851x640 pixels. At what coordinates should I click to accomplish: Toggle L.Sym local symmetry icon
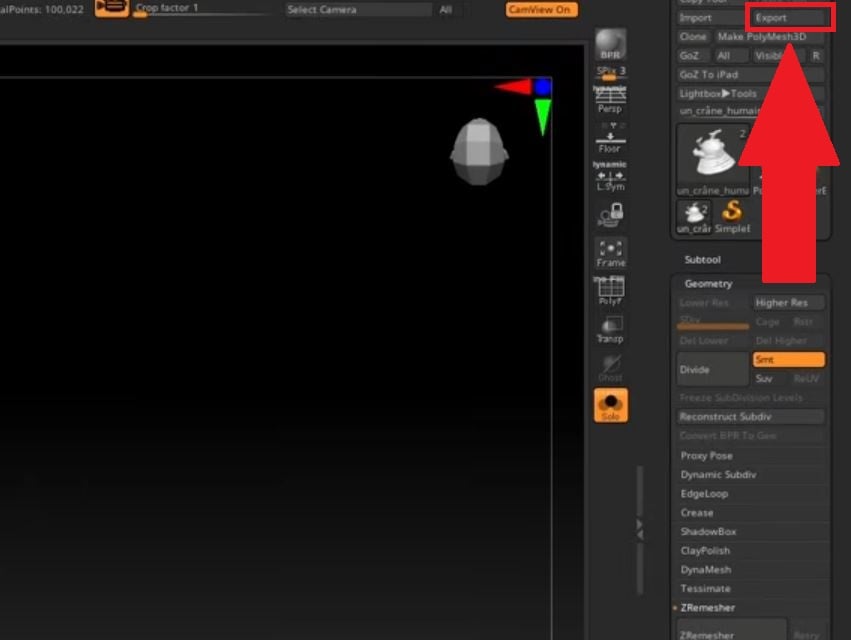[611, 176]
